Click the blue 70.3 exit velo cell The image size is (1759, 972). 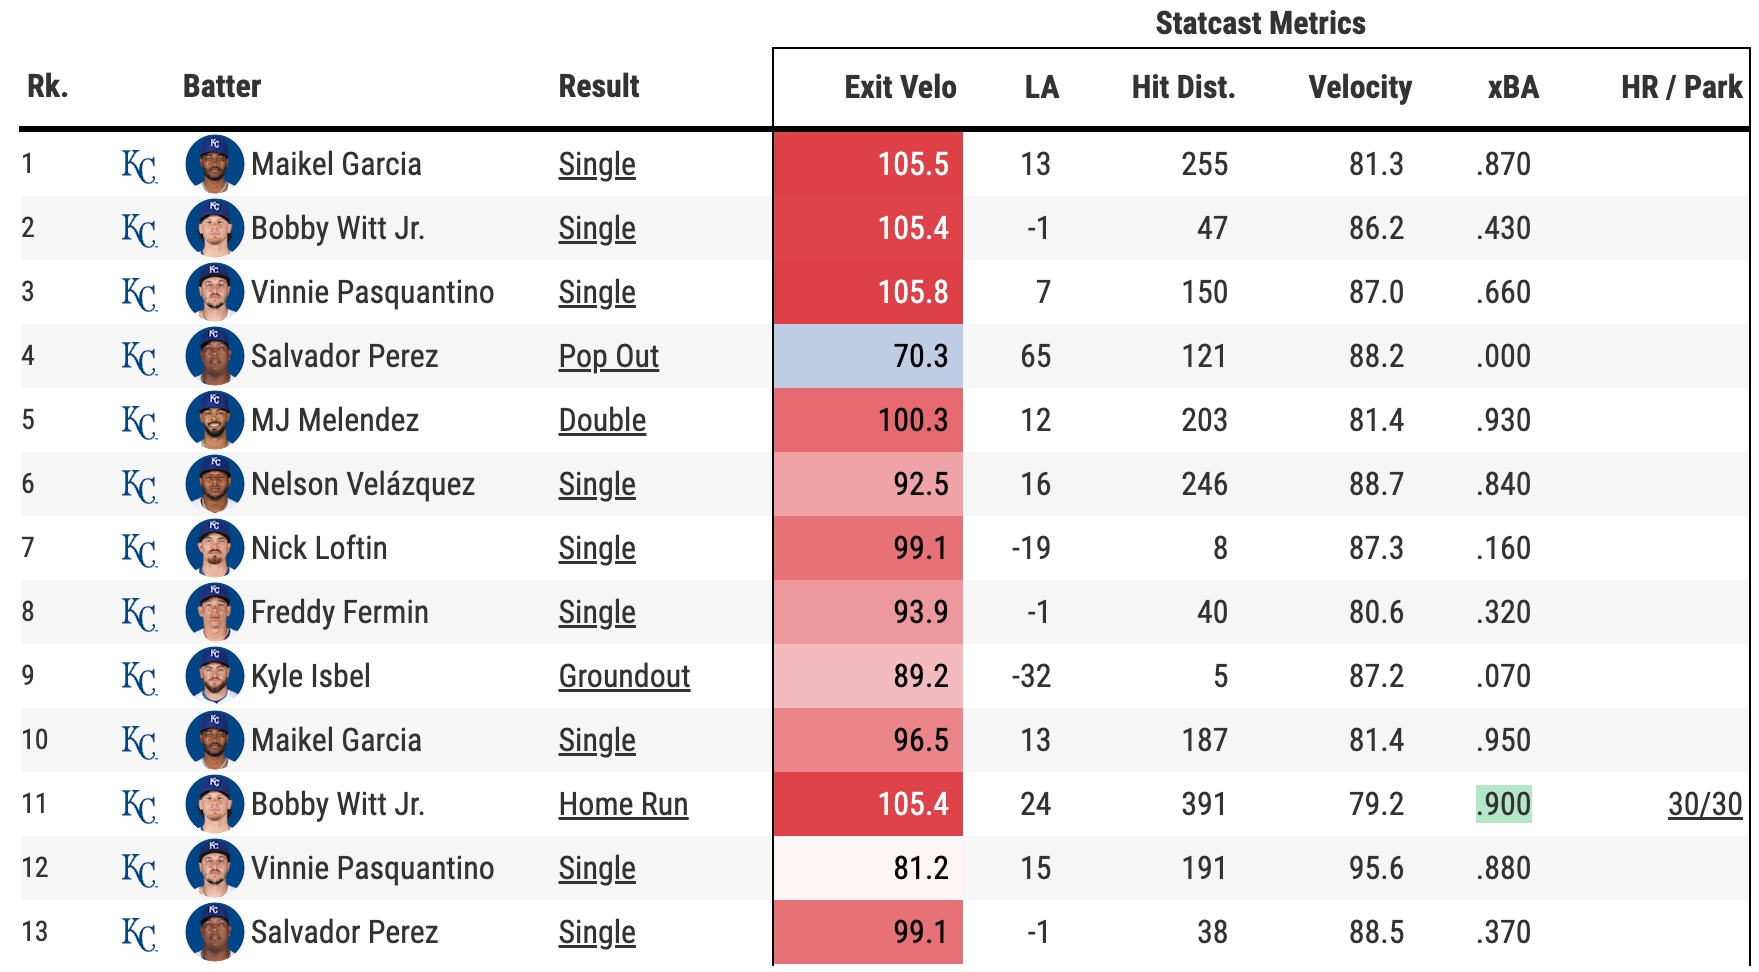[868, 356]
